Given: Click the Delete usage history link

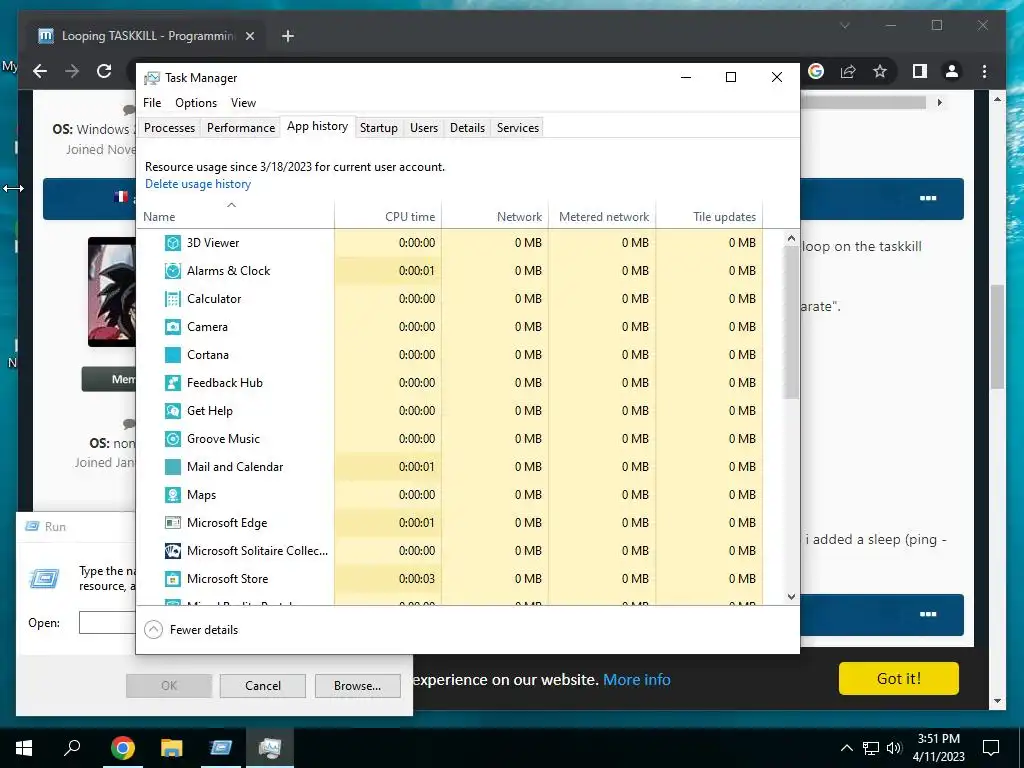Looking at the screenshot, I should (x=198, y=184).
